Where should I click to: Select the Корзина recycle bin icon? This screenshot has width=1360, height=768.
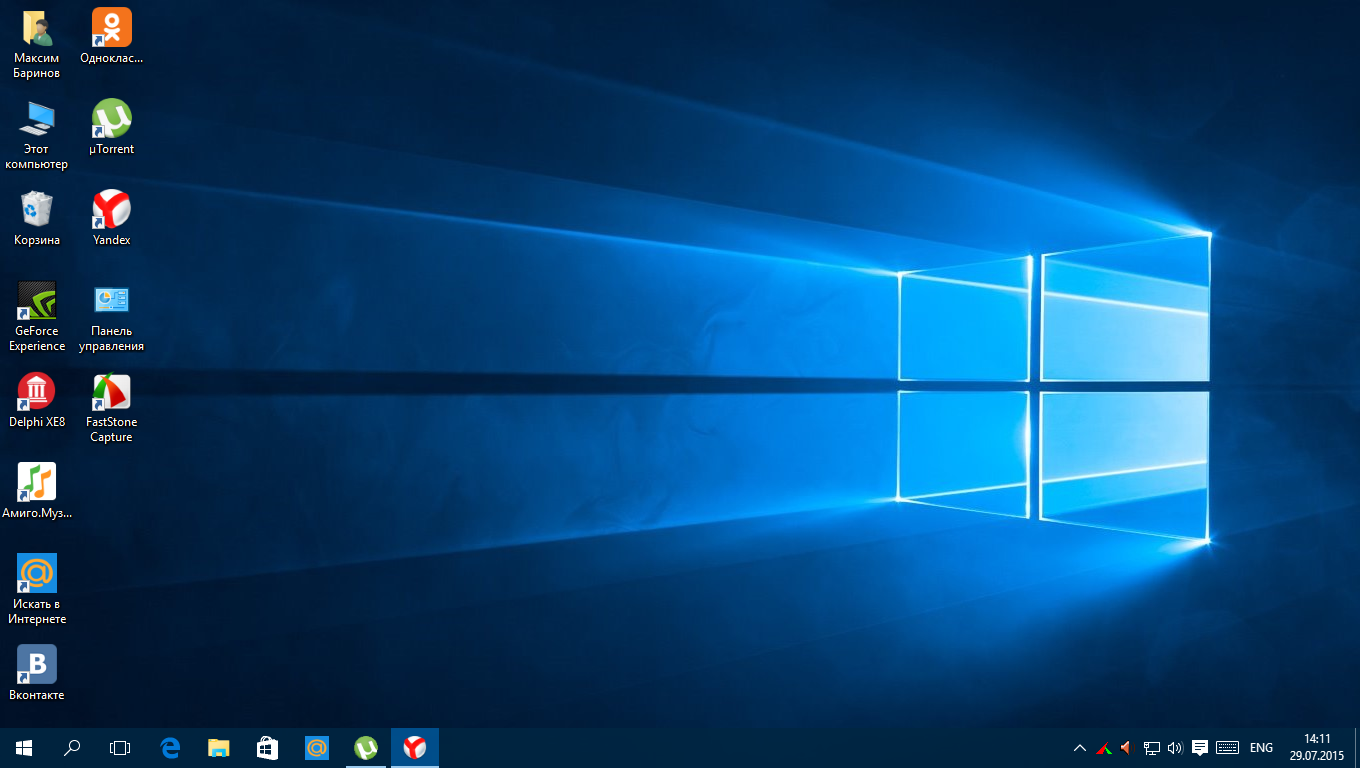(37, 219)
